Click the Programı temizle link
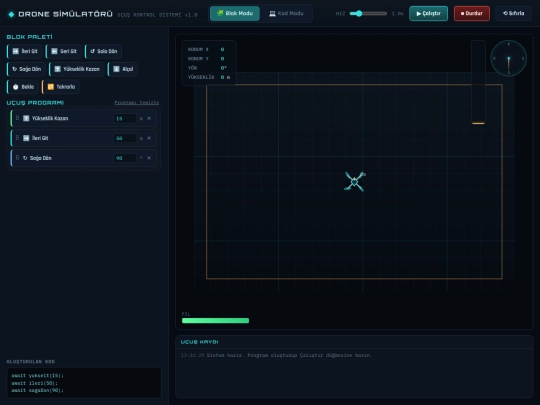 (137, 103)
